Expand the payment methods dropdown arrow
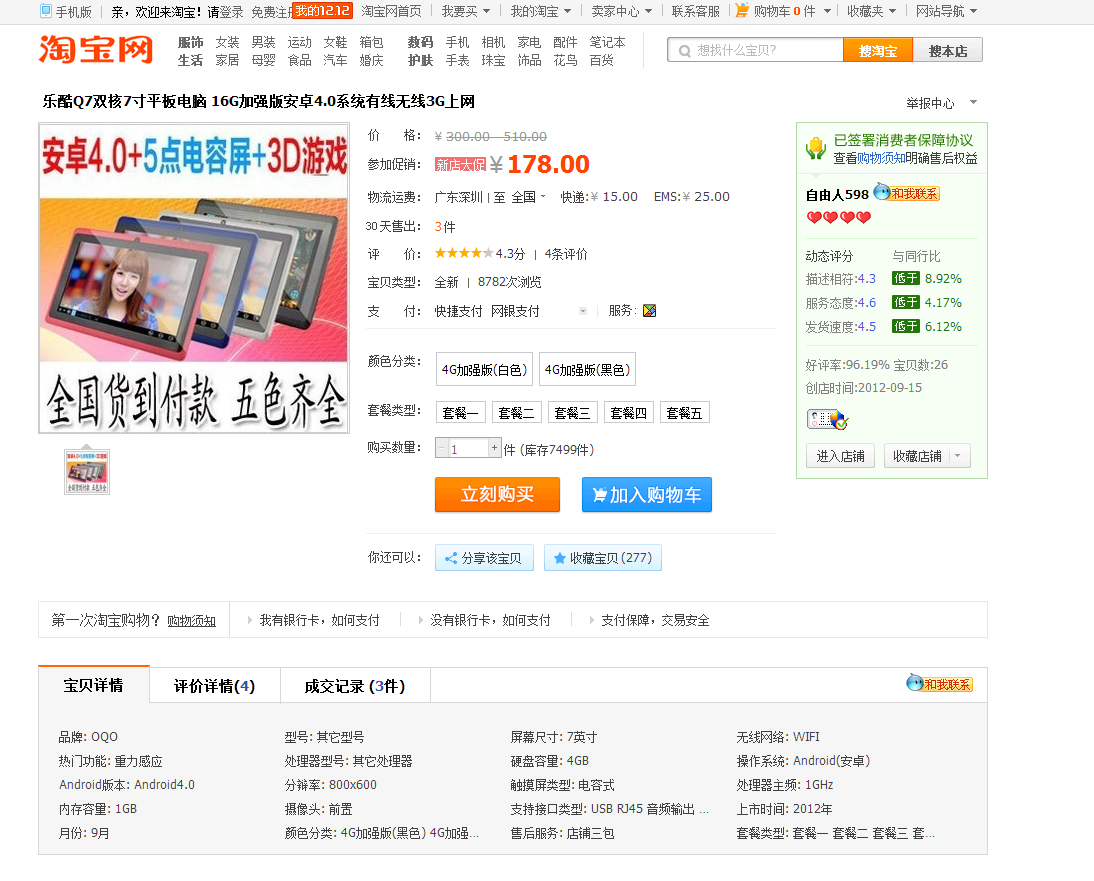The width and height of the screenshot is (1094, 881). pyautogui.click(x=583, y=311)
